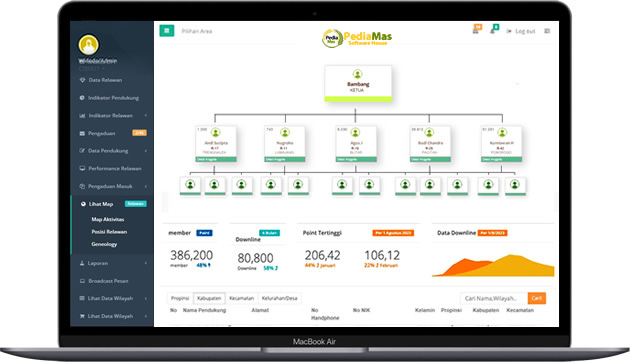Click the point value 206,42
630x362 pixels.
[323, 255]
